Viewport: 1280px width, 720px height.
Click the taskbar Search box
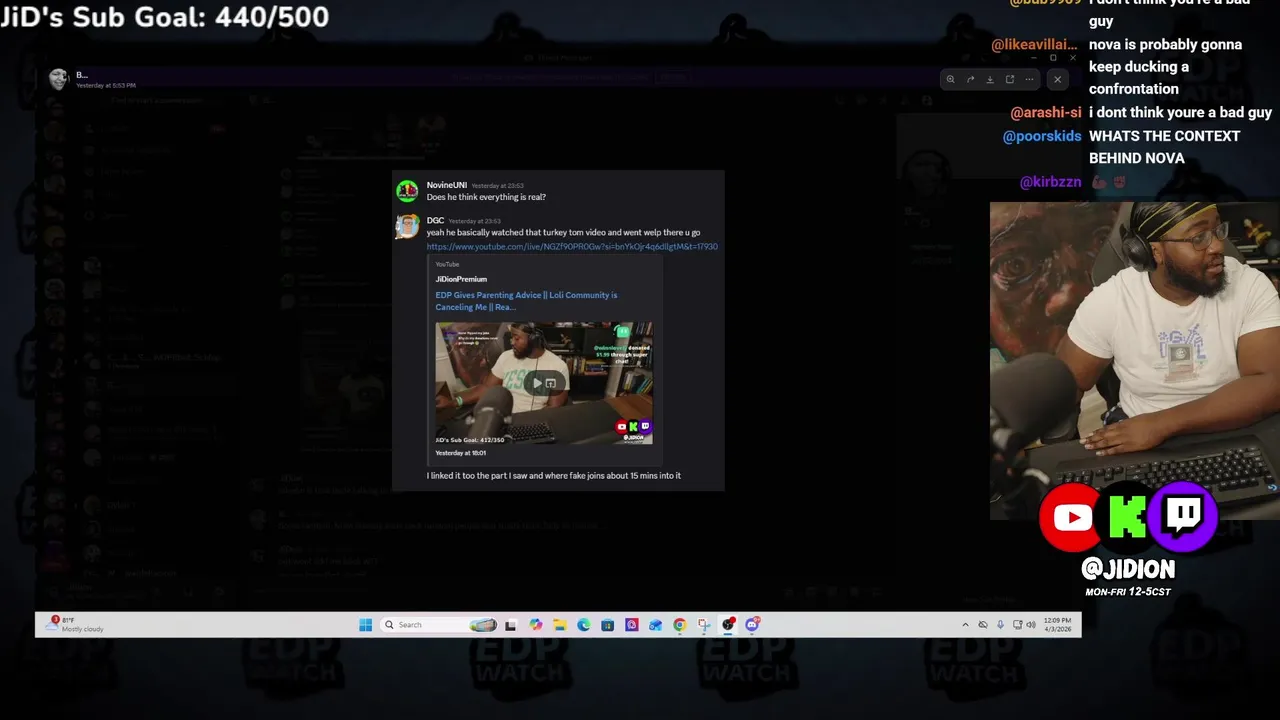pos(439,625)
